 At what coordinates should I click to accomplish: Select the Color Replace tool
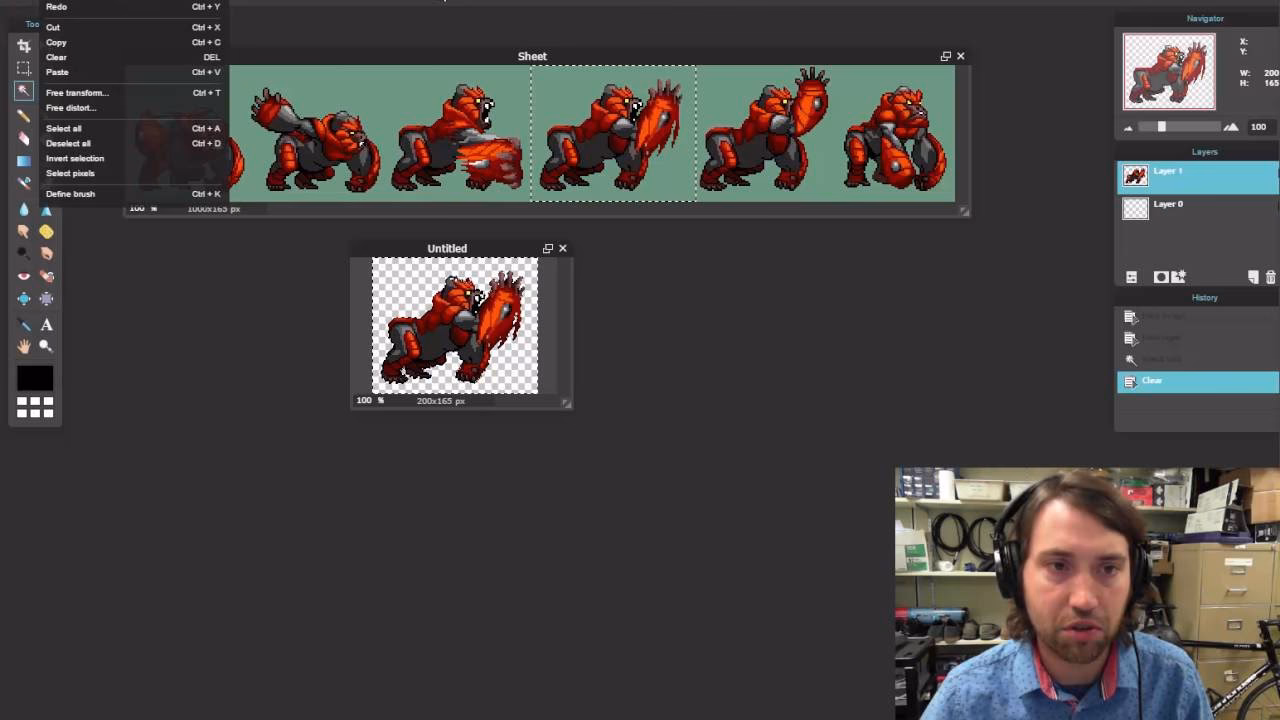coord(24,183)
